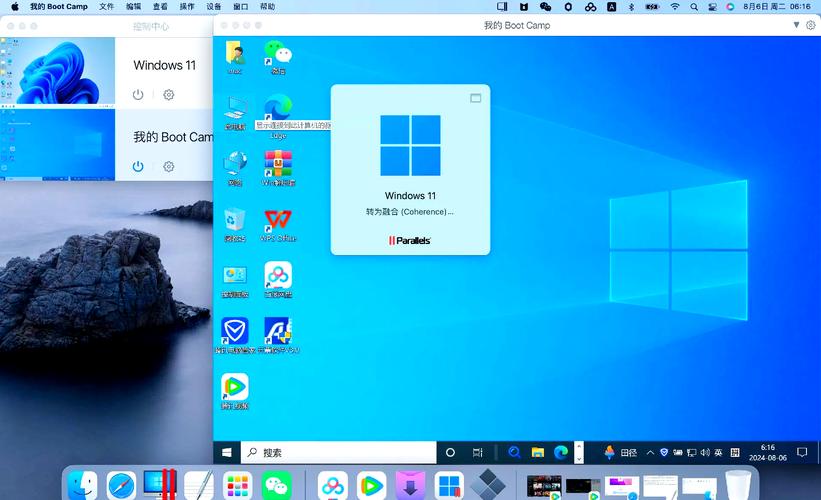Open Parallels Desktop from the Dock
Viewport: 821px width, 500px height.
click(160, 484)
